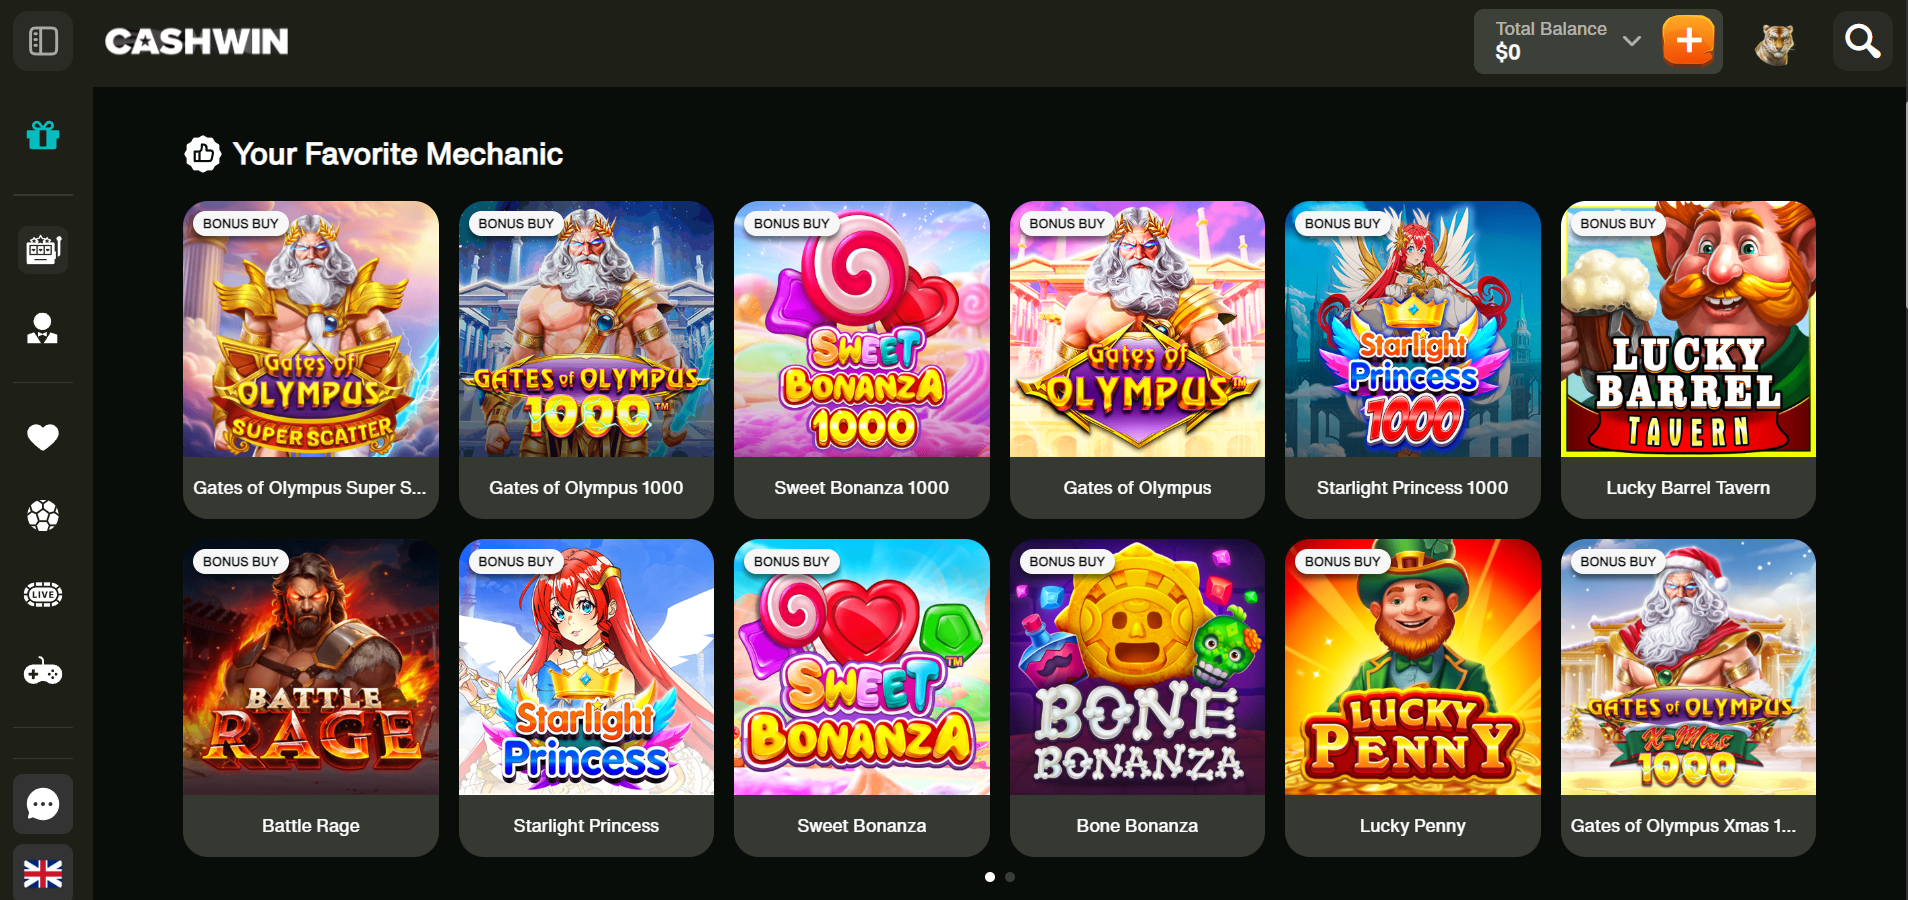Open the game controller sidebar icon
The width and height of the screenshot is (1908, 900).
coord(43,673)
